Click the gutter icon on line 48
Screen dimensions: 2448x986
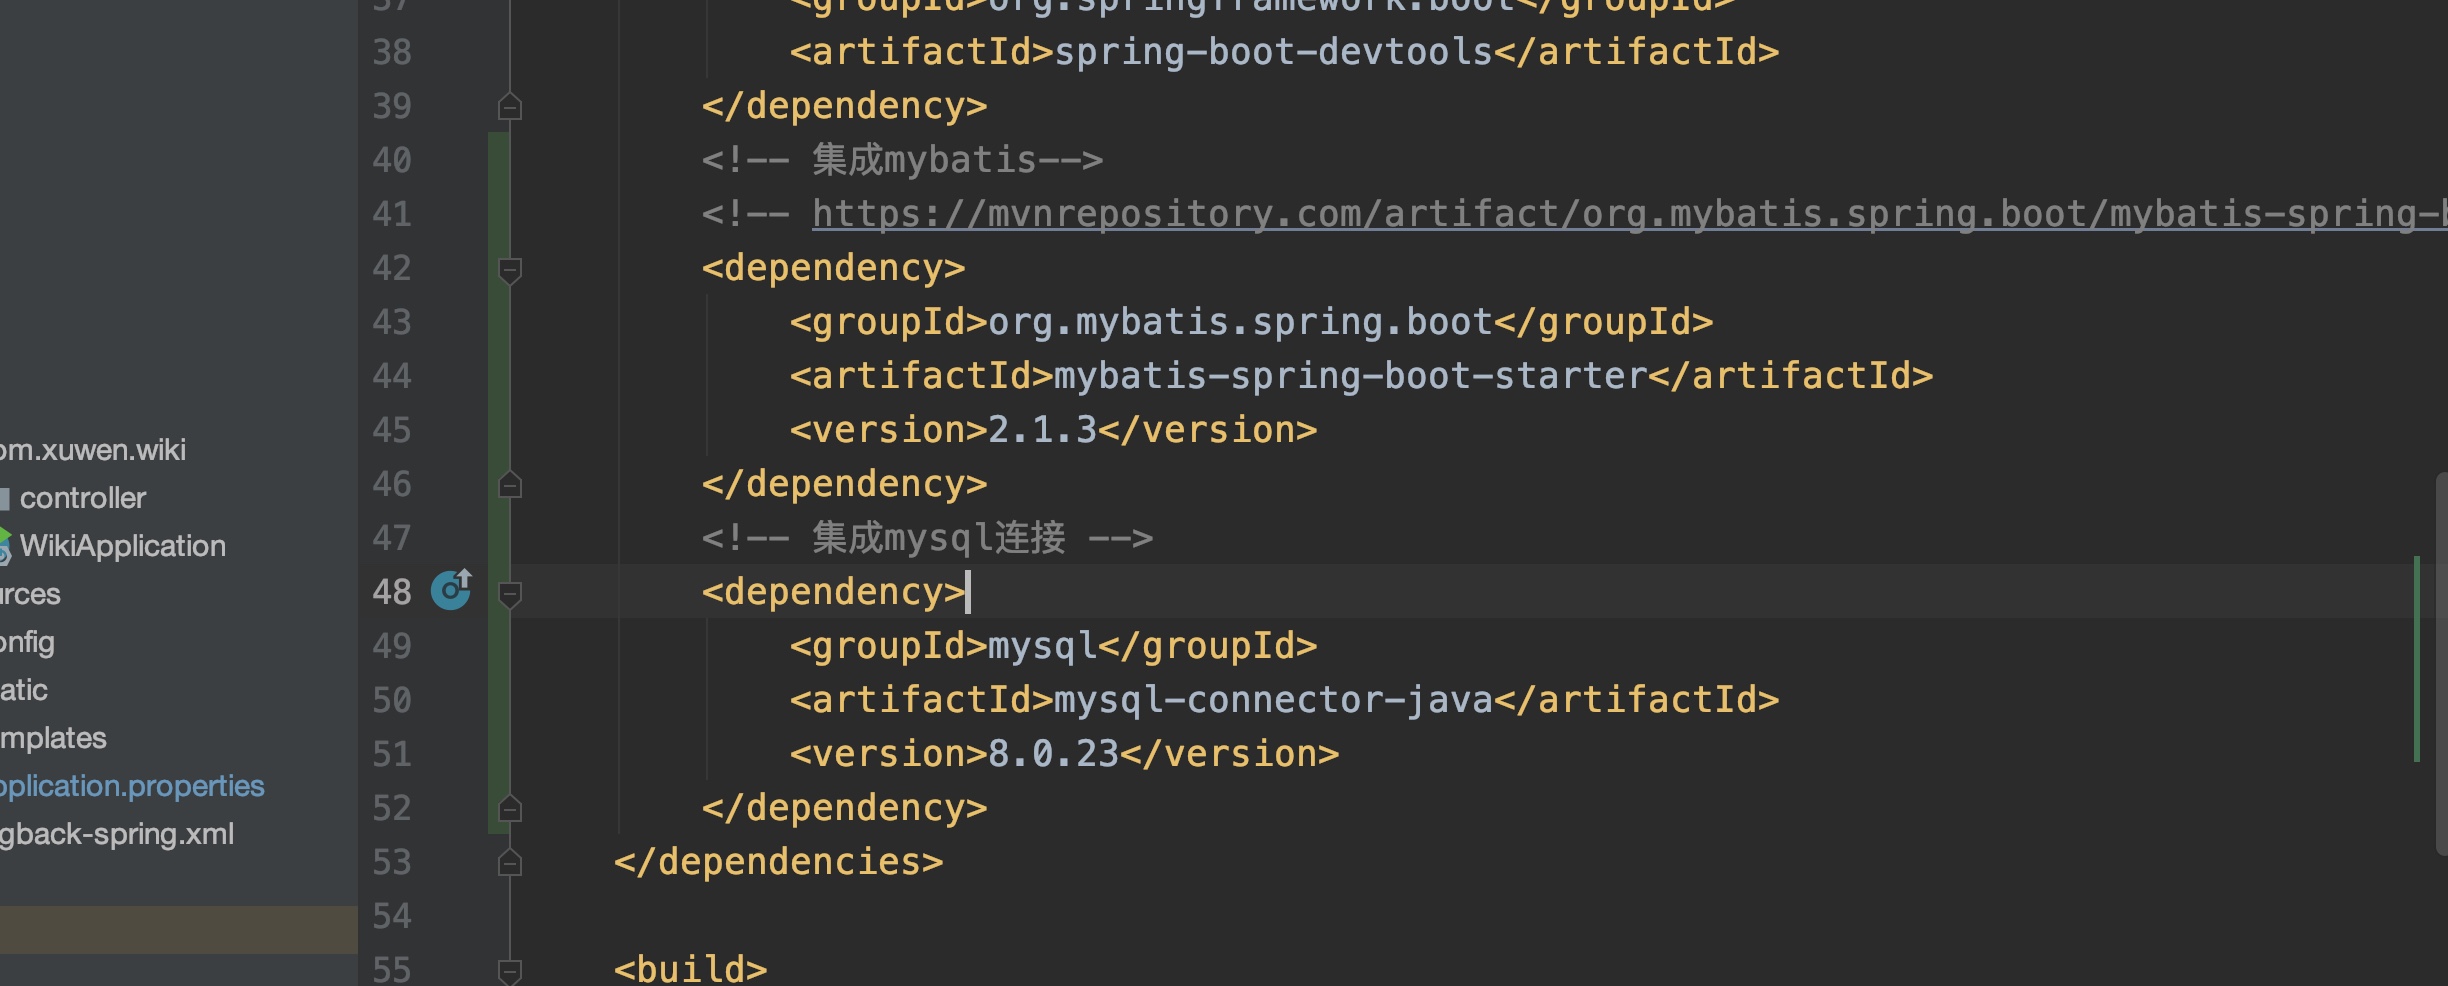pyautogui.click(x=450, y=590)
